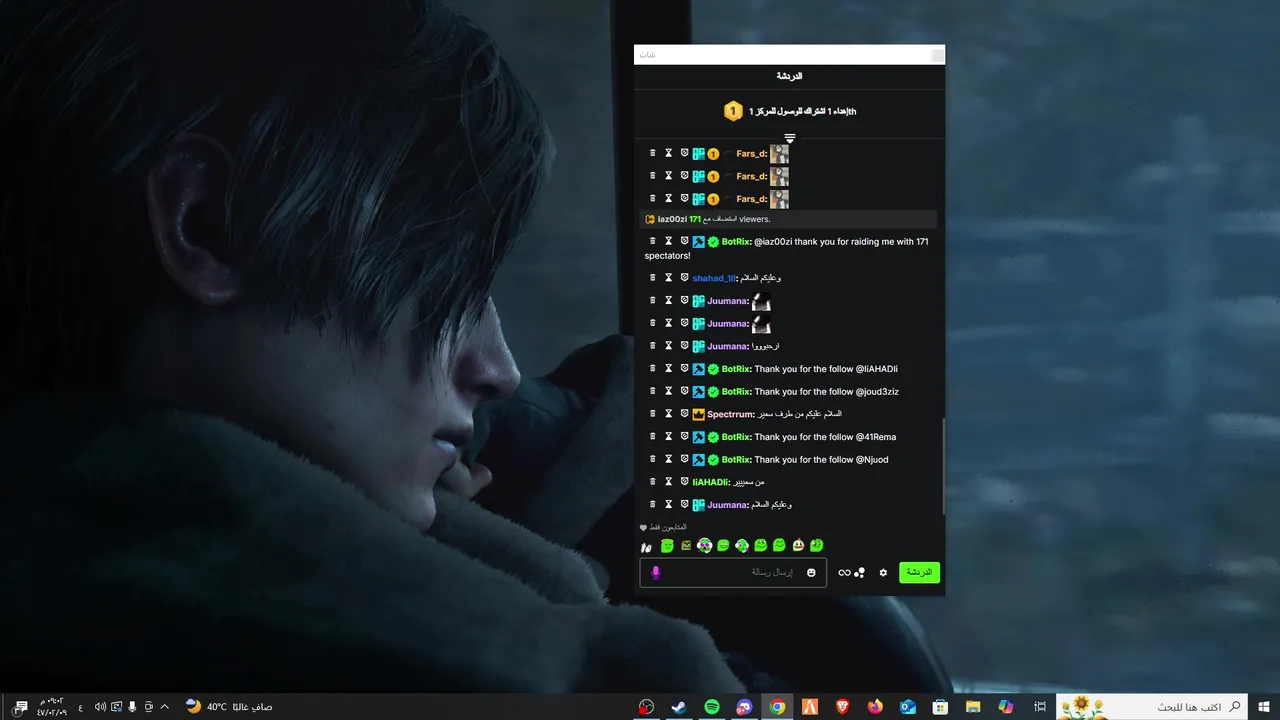Open Outlook from the taskbar
Image resolution: width=1280 pixels, height=720 pixels.
coord(908,707)
